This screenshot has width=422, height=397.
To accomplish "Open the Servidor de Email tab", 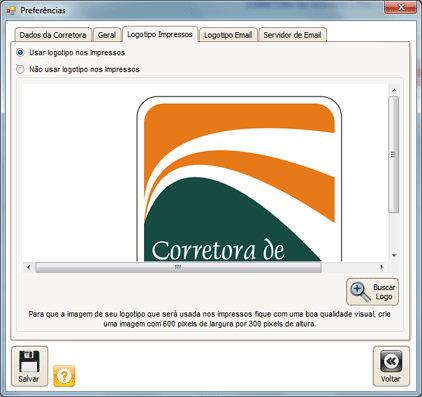I will (x=292, y=35).
